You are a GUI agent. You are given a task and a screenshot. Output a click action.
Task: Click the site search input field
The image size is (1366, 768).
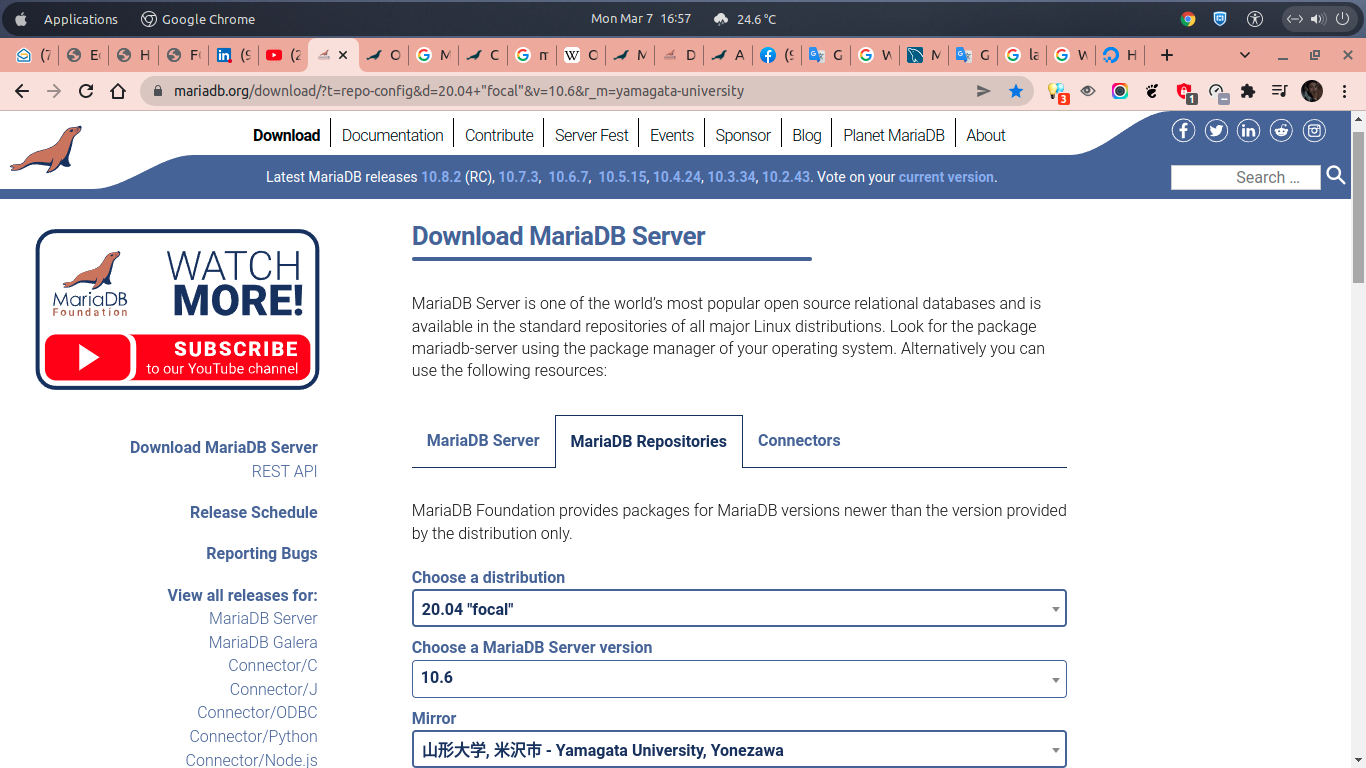tap(1246, 177)
